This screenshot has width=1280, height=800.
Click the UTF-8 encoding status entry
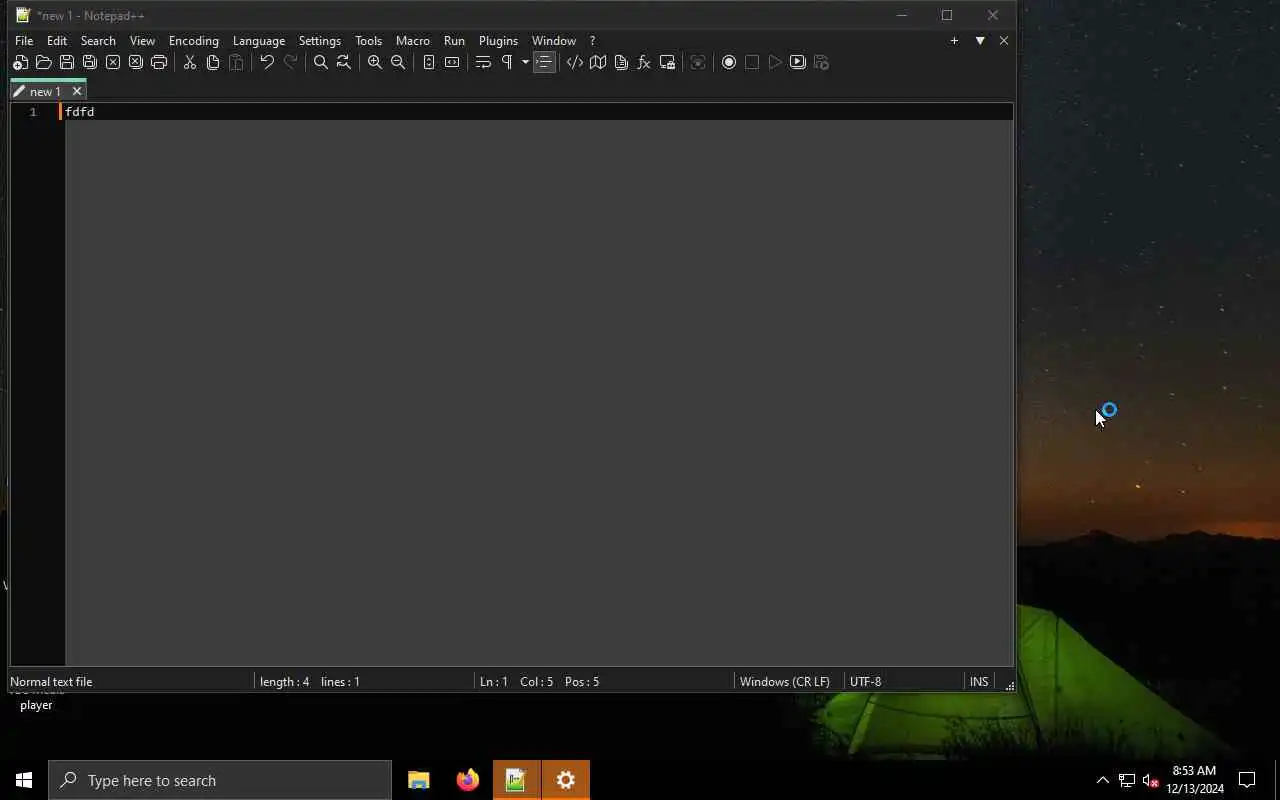click(866, 682)
